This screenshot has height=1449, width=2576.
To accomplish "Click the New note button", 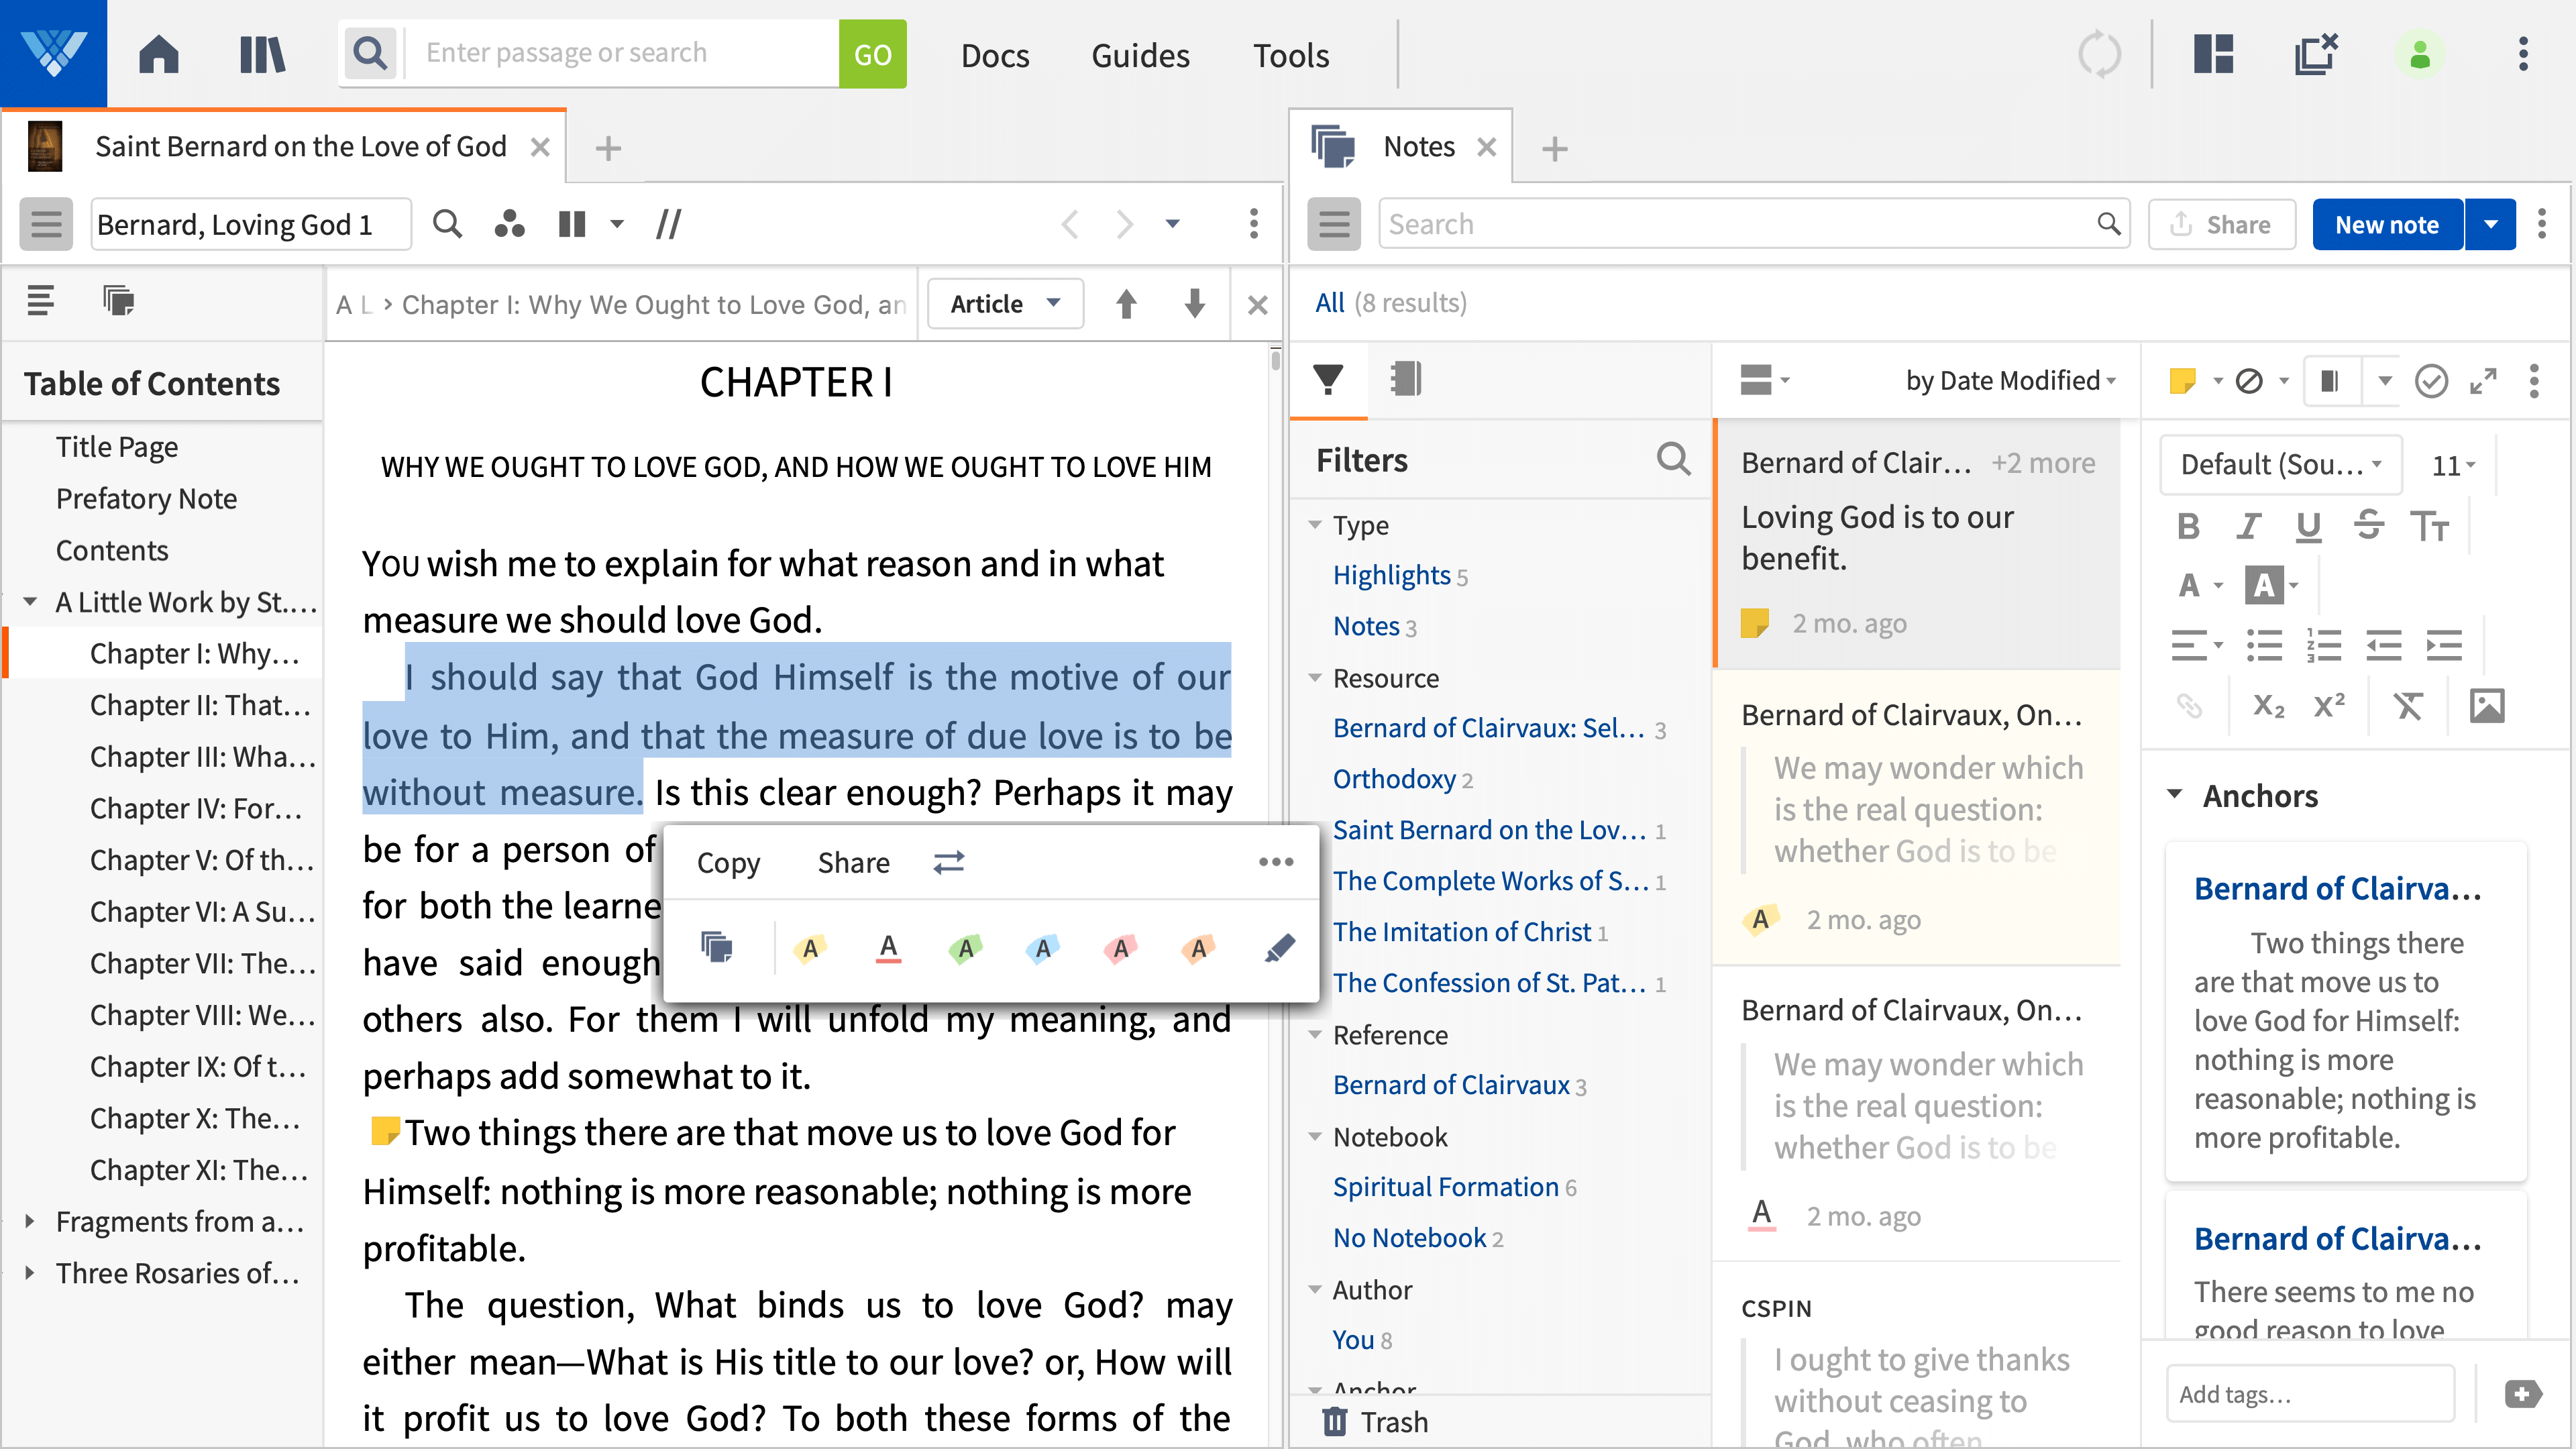I will [x=2387, y=224].
